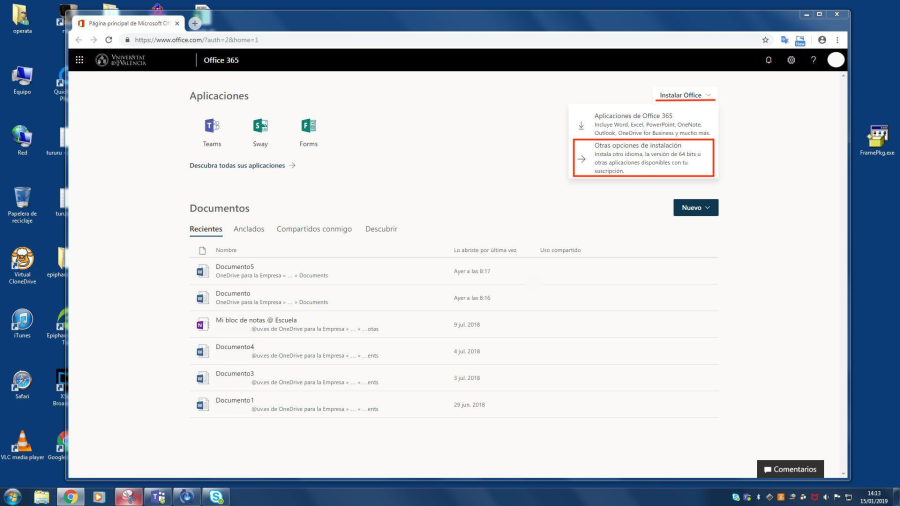Open Chrome from the taskbar
Image resolution: width=900 pixels, height=506 pixels.
[71, 496]
